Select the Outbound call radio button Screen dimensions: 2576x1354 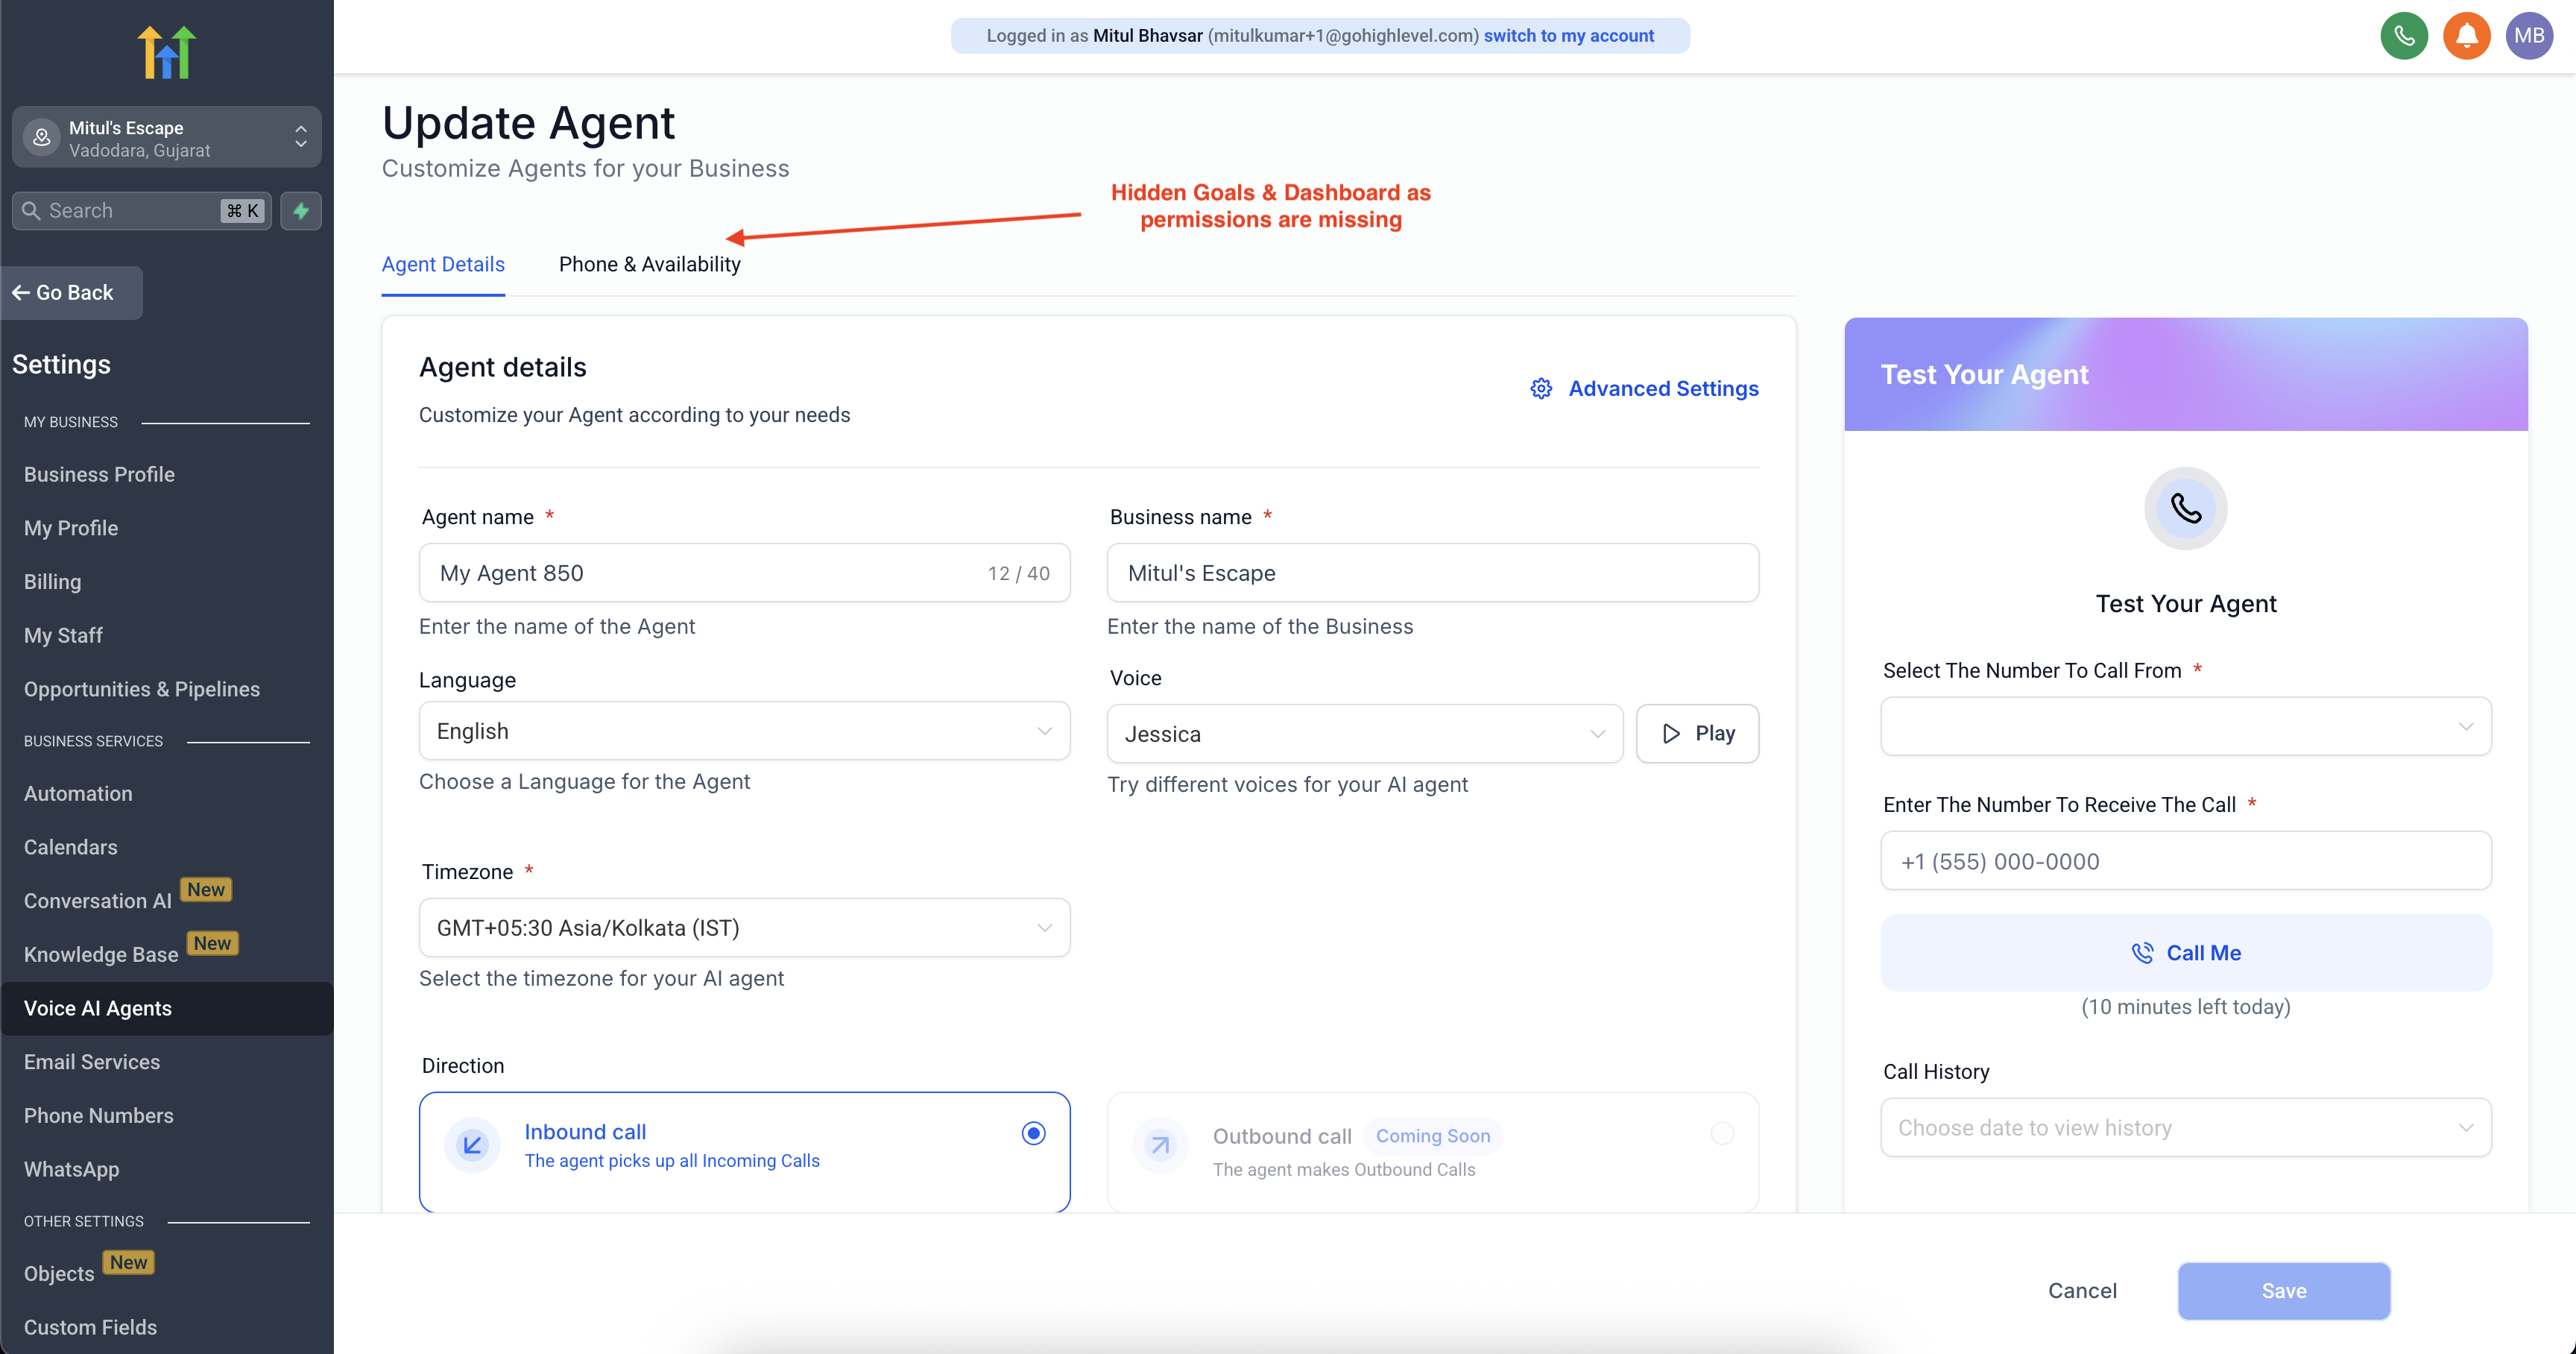coord(1721,1133)
